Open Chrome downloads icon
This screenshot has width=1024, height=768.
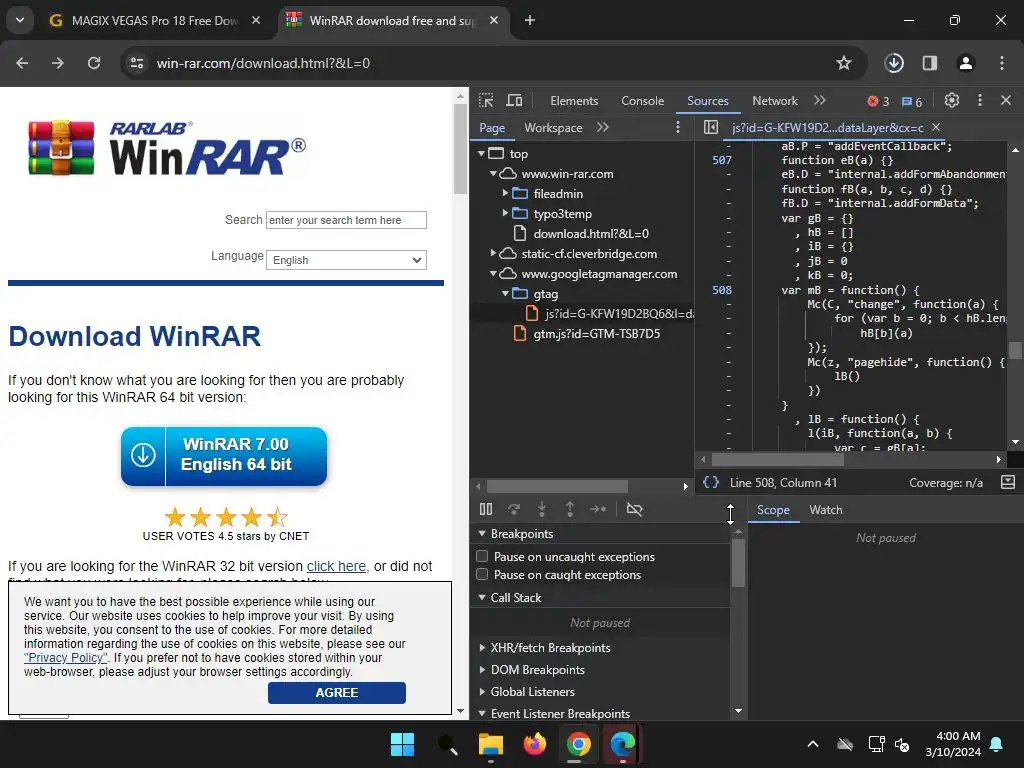pos(894,63)
